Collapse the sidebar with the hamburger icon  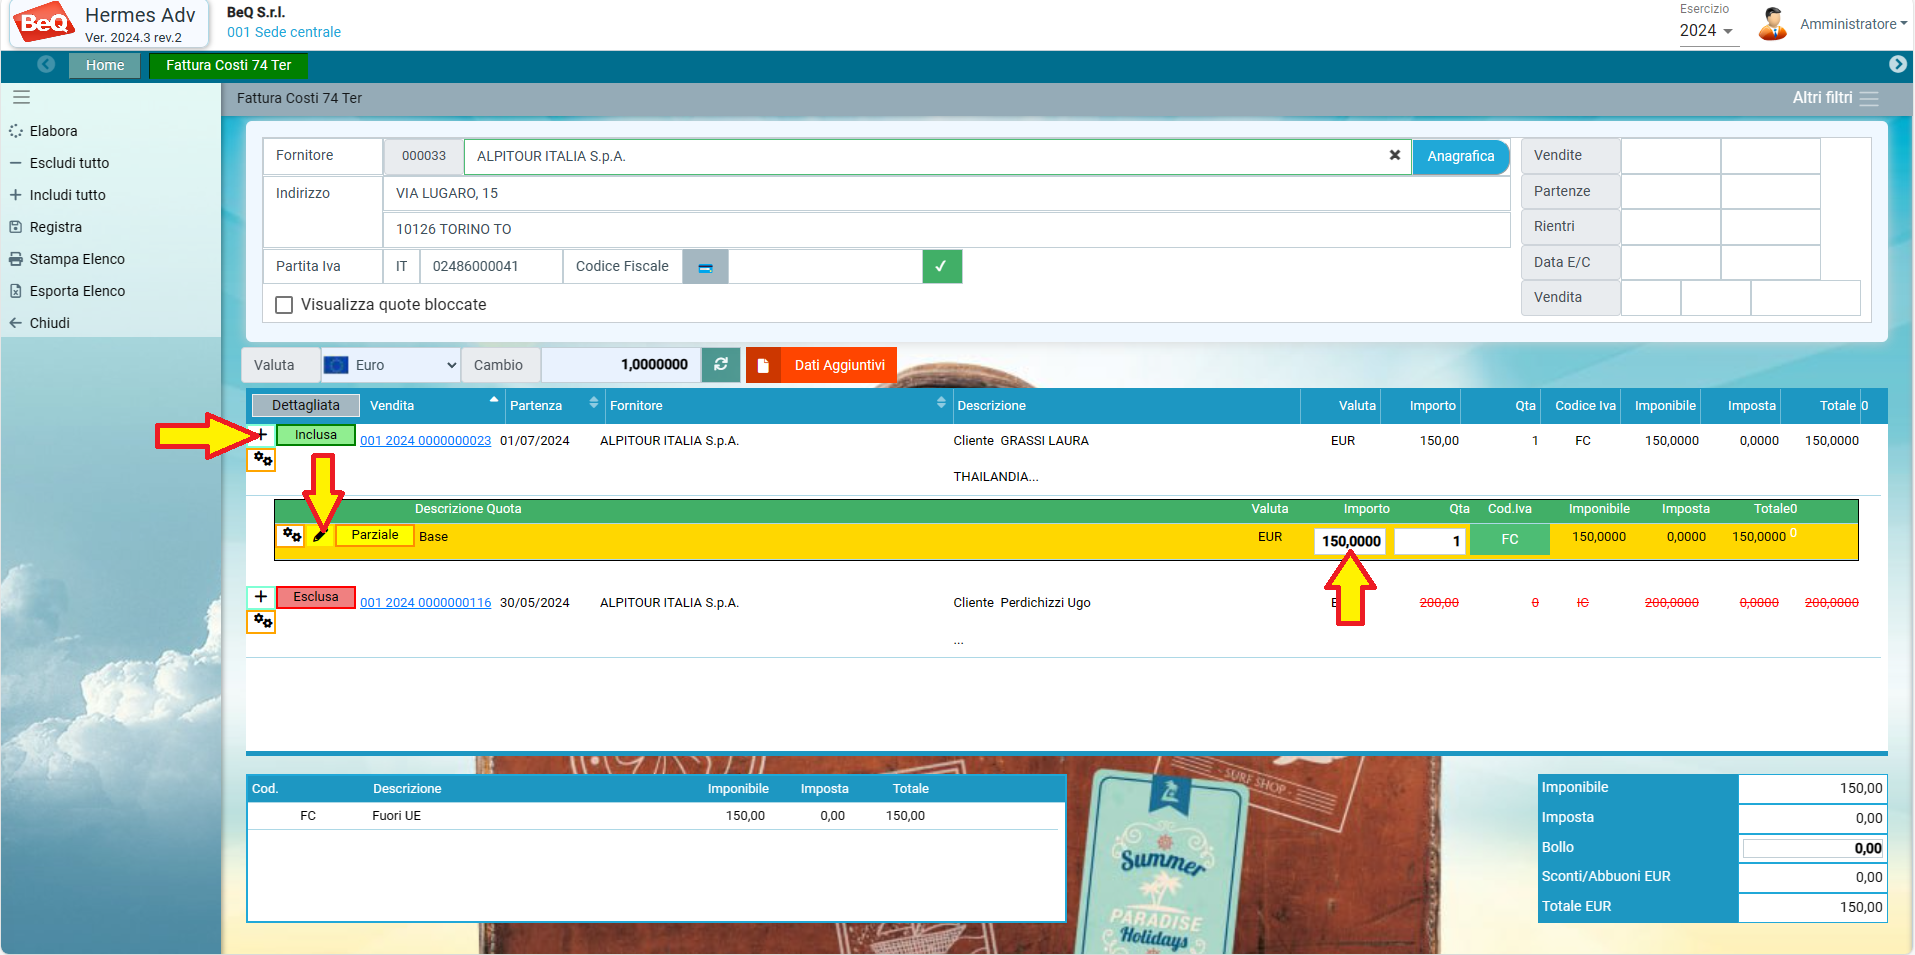coord(21,97)
